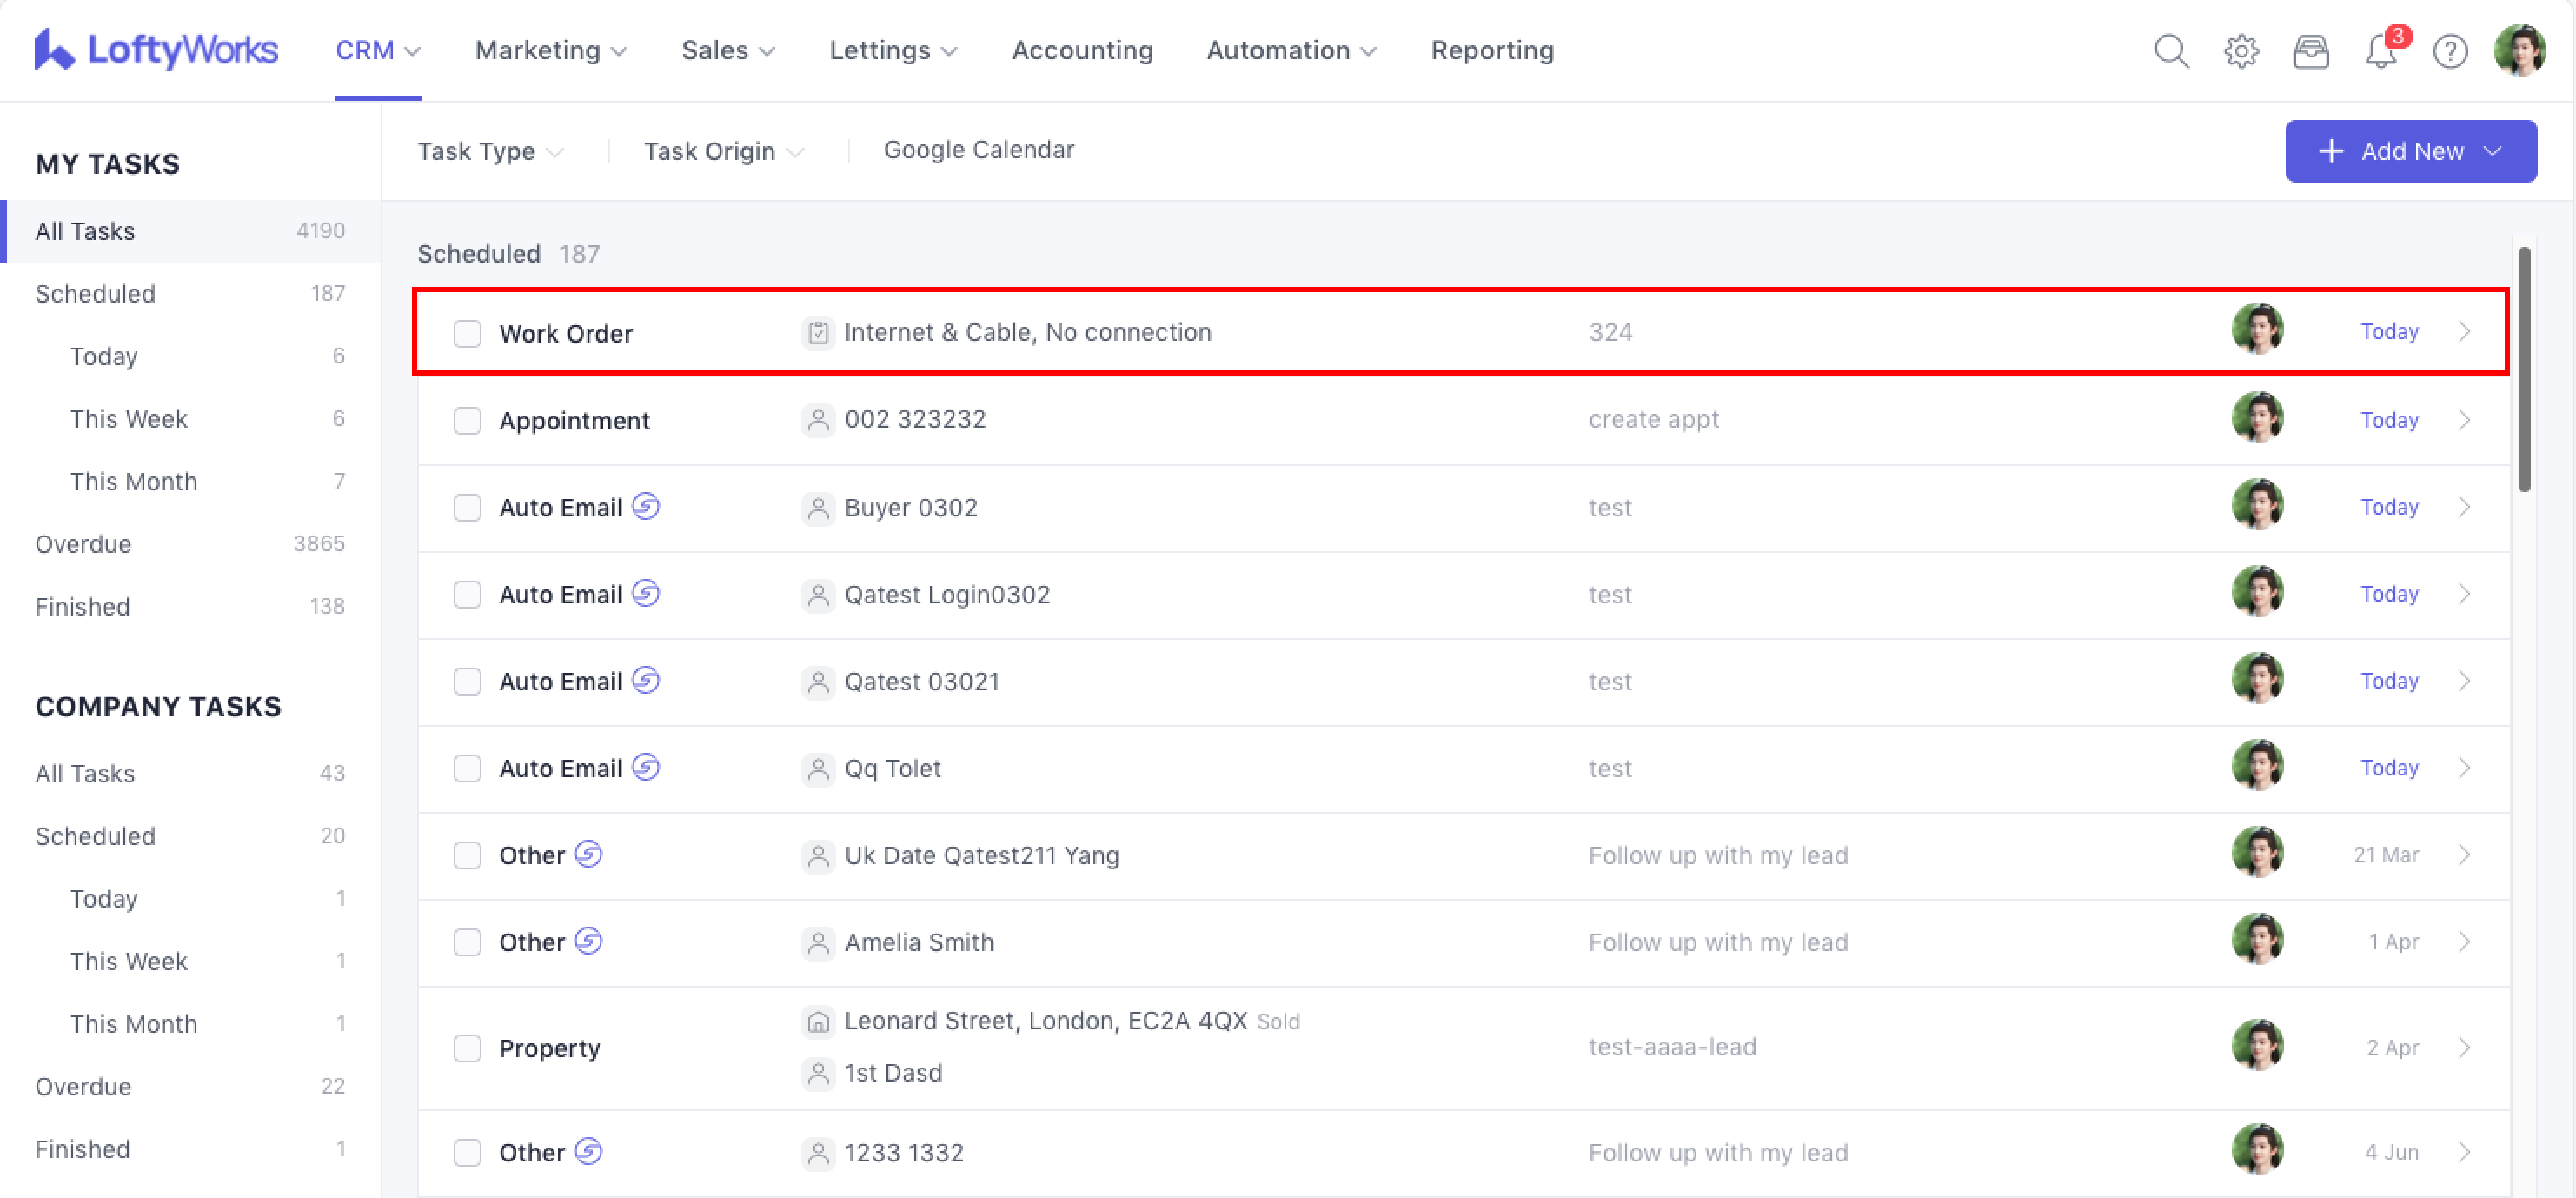The height and width of the screenshot is (1198, 2576).
Task: Select the Property task checkbox
Action: [x=467, y=1047]
